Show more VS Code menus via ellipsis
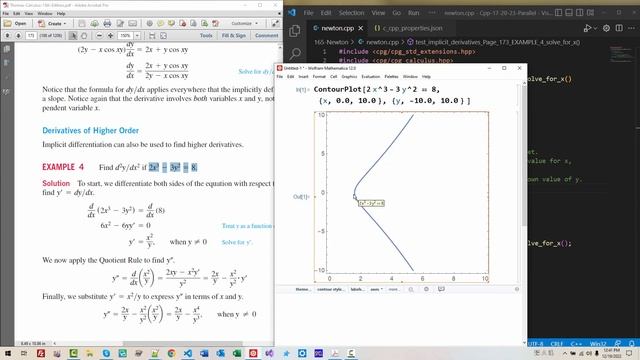Screen dimensions: 640x360 (x=431, y=13)
